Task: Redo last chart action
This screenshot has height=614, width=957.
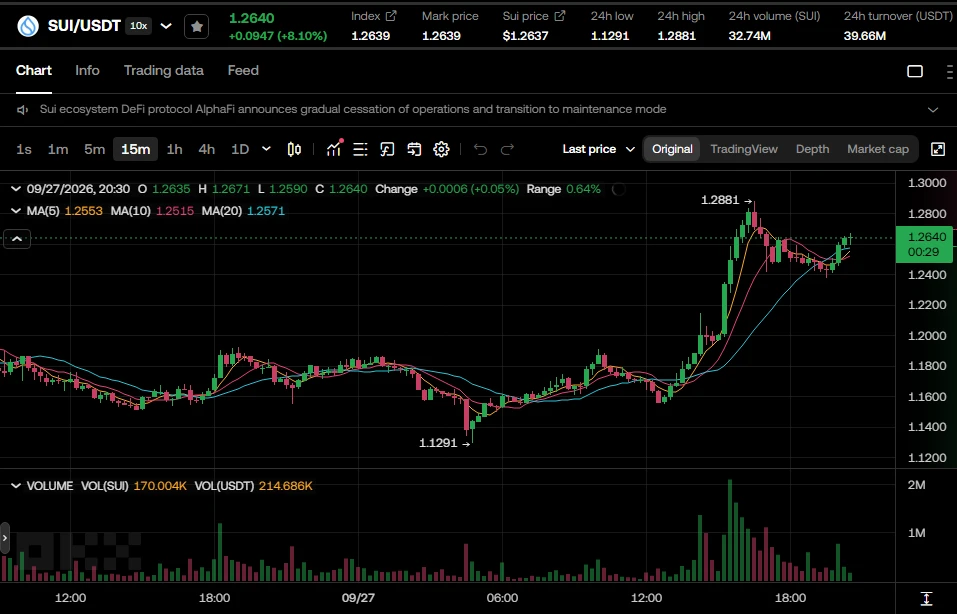Action: pos(507,149)
